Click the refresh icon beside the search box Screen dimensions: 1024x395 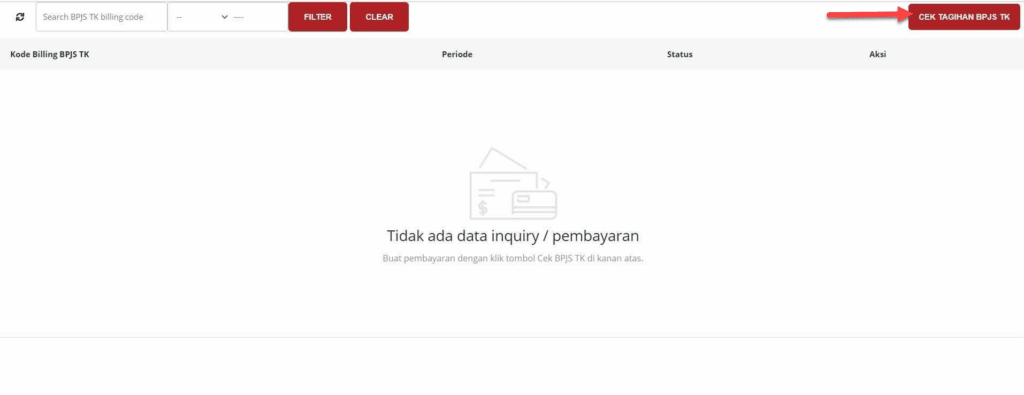[20, 17]
